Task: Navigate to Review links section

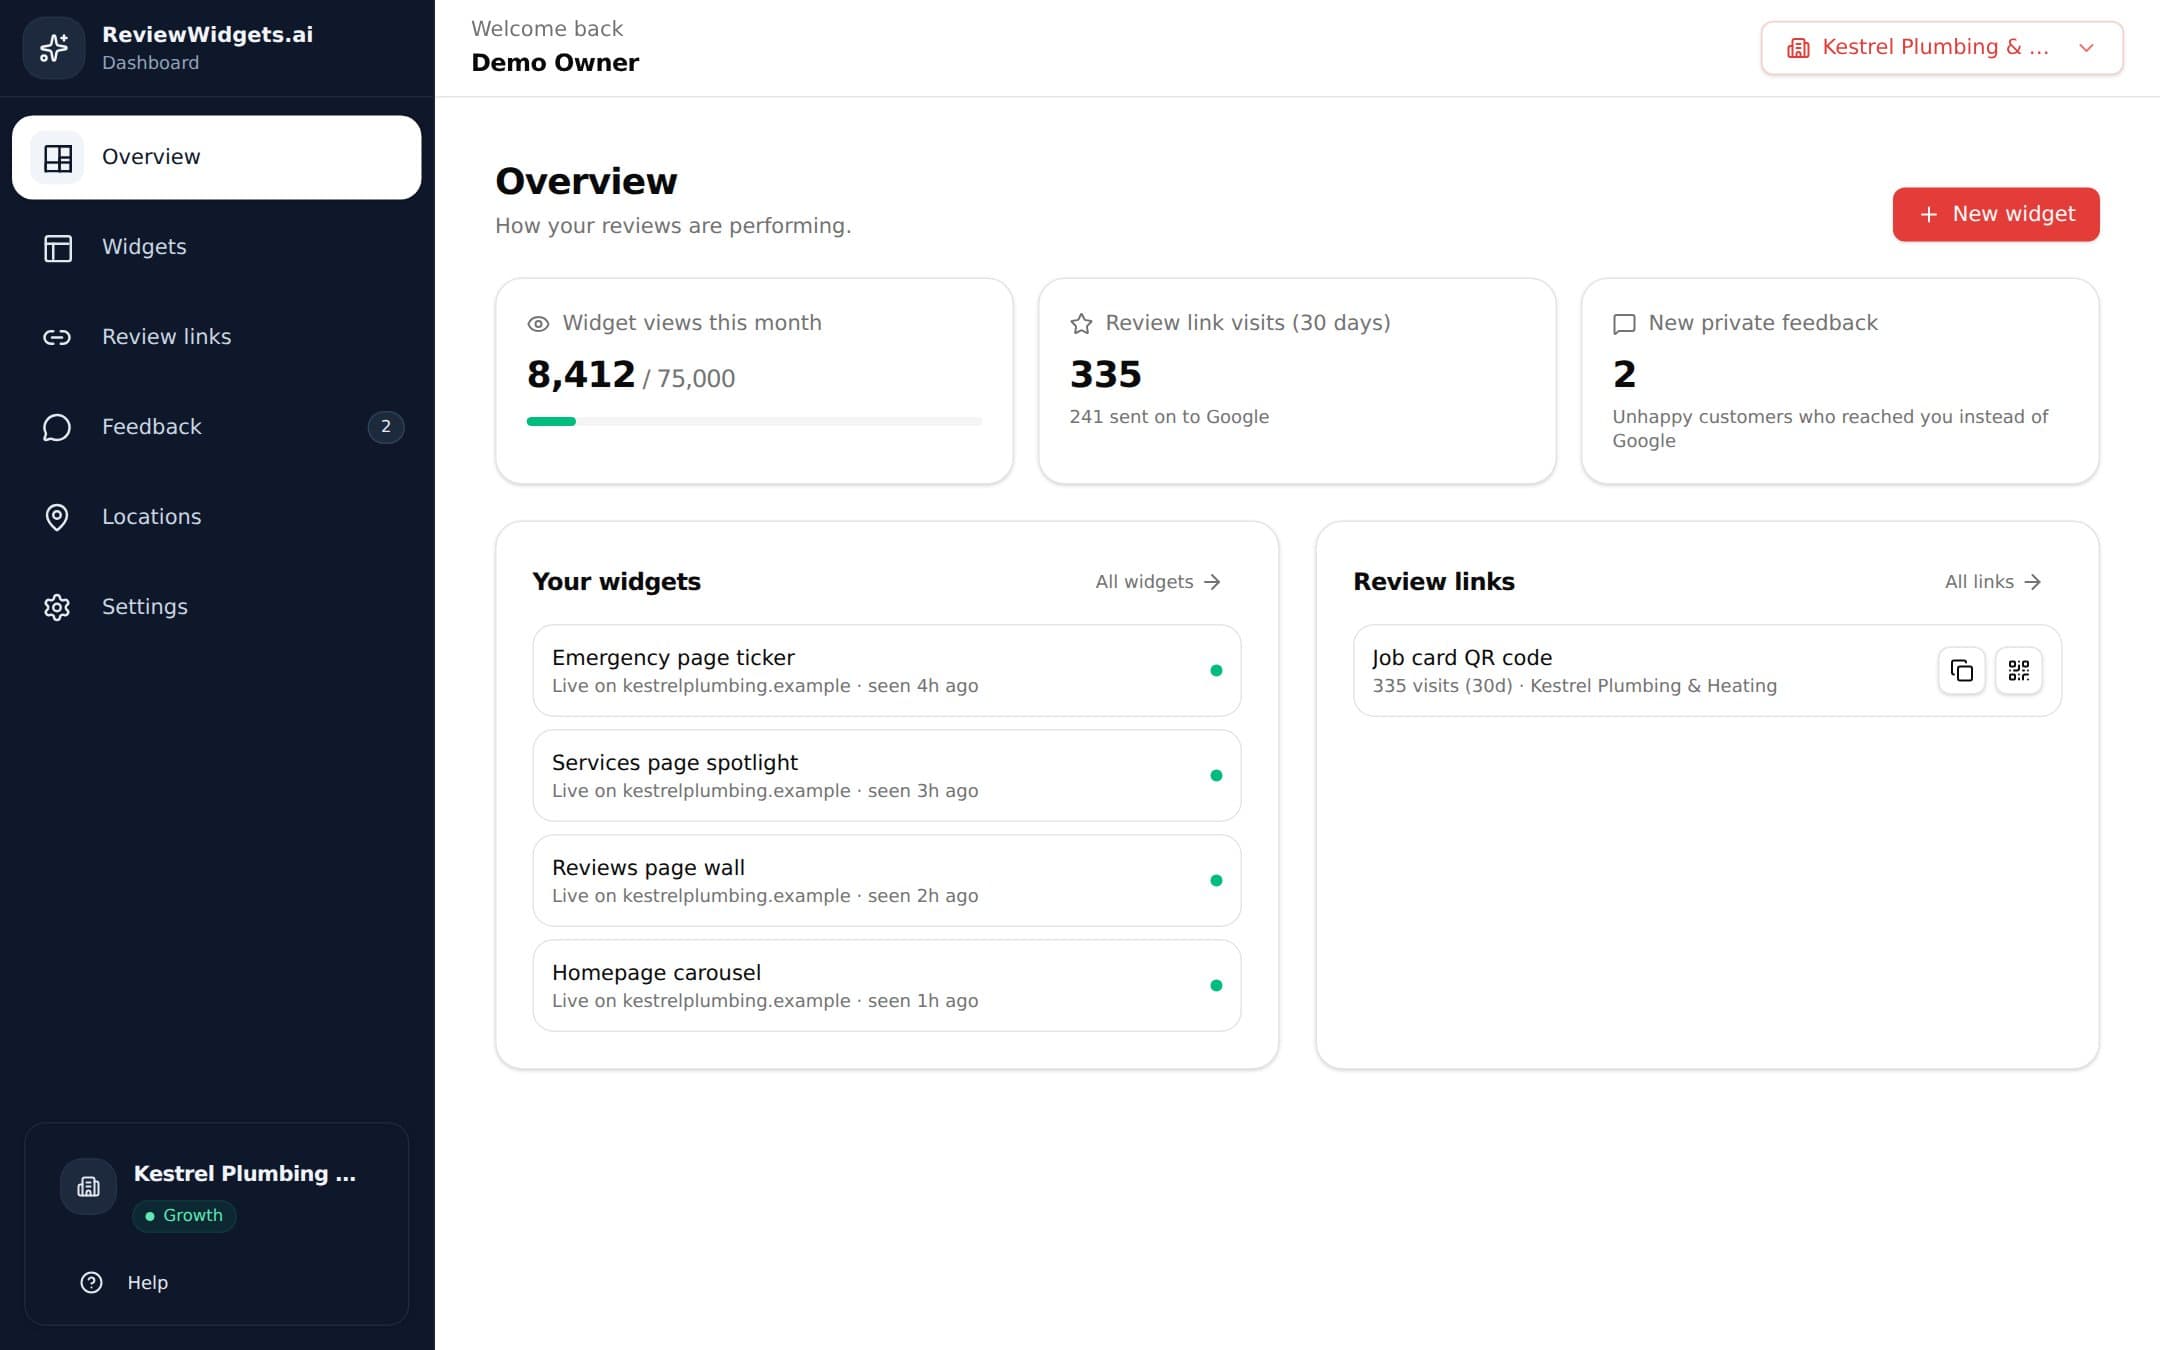Action: pos(217,338)
